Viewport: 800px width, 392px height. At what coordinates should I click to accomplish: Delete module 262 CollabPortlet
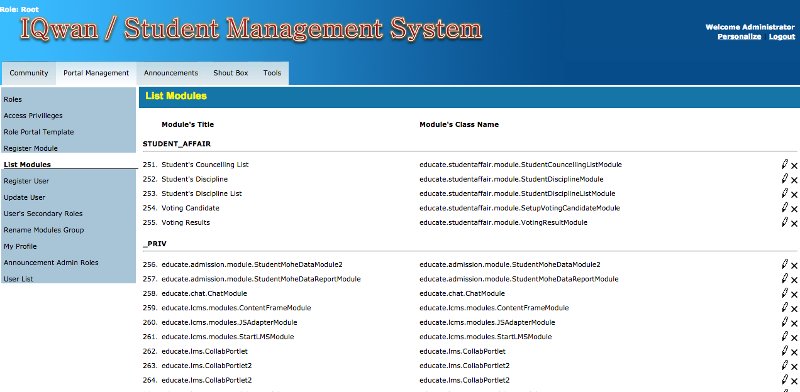pyautogui.click(x=794, y=352)
